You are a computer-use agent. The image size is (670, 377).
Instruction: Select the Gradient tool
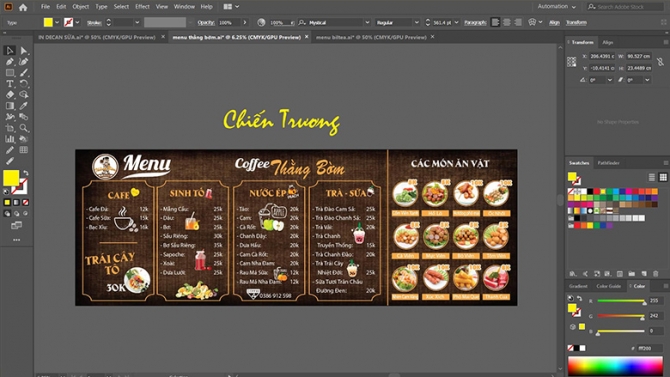click(x=10, y=106)
